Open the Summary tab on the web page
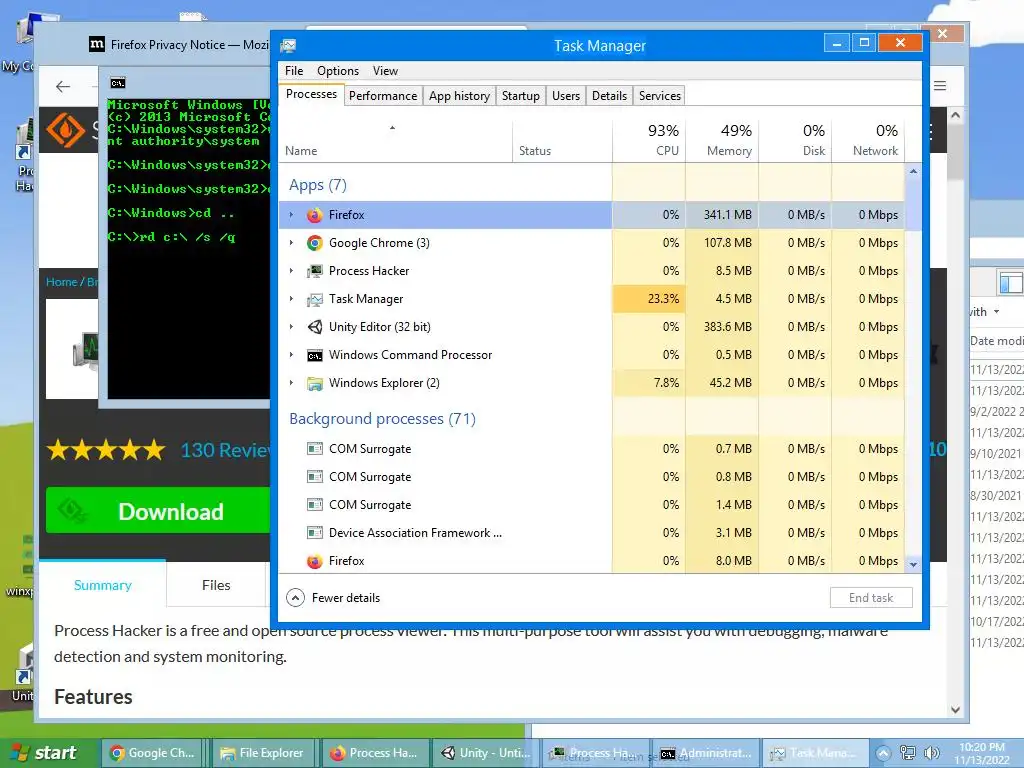1024x768 pixels. point(103,585)
